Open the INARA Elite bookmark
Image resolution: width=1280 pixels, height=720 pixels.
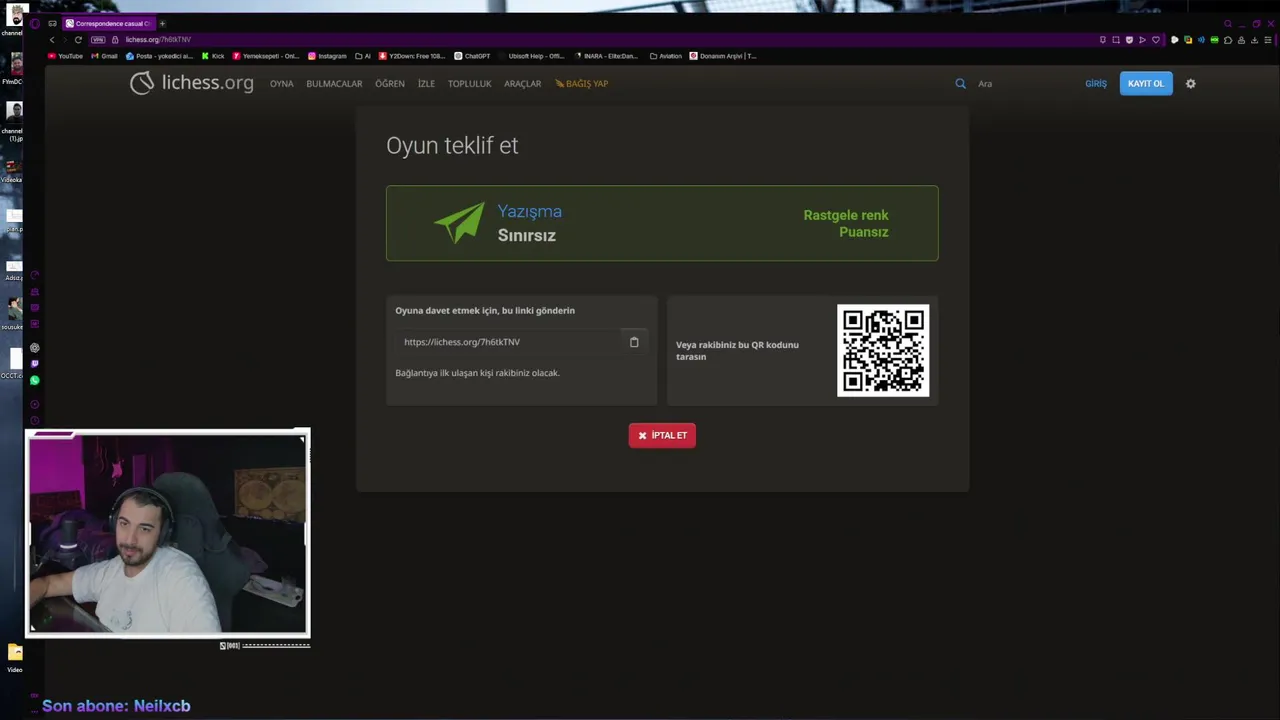(x=608, y=56)
